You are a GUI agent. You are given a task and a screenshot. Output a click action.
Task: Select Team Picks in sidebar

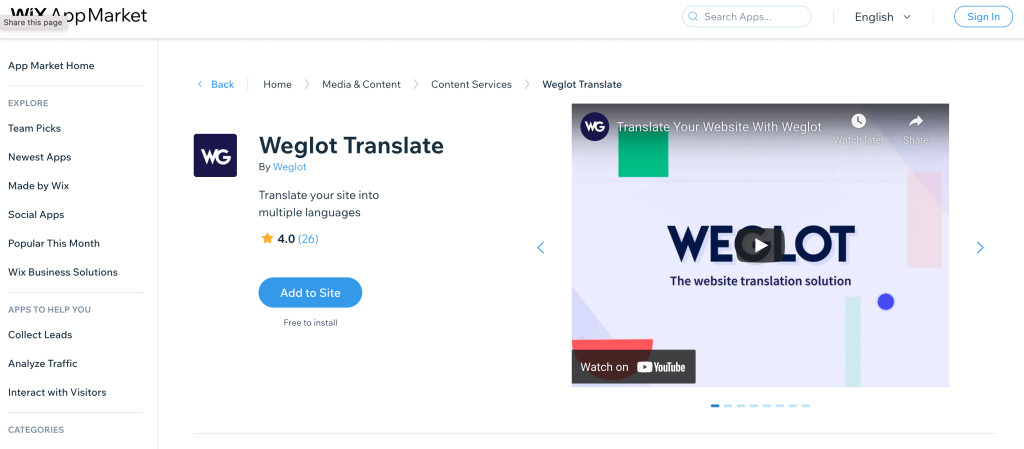[35, 128]
